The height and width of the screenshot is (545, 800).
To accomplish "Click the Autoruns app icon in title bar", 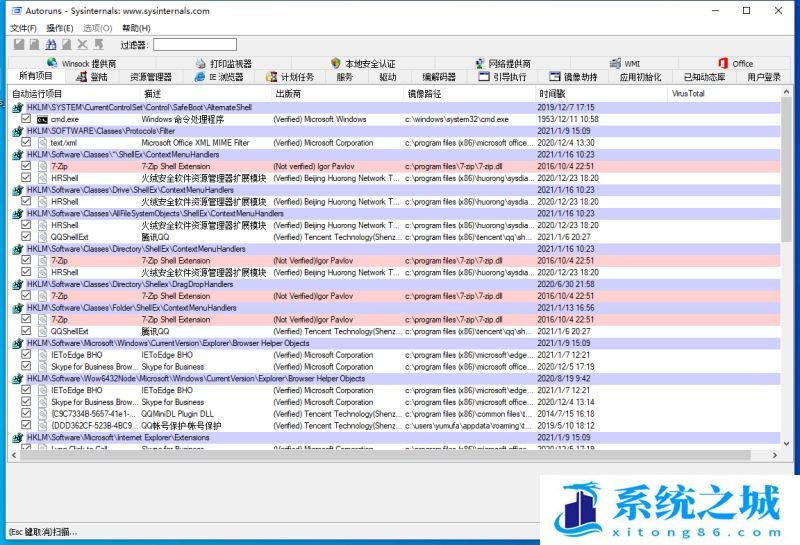I will click(x=16, y=11).
